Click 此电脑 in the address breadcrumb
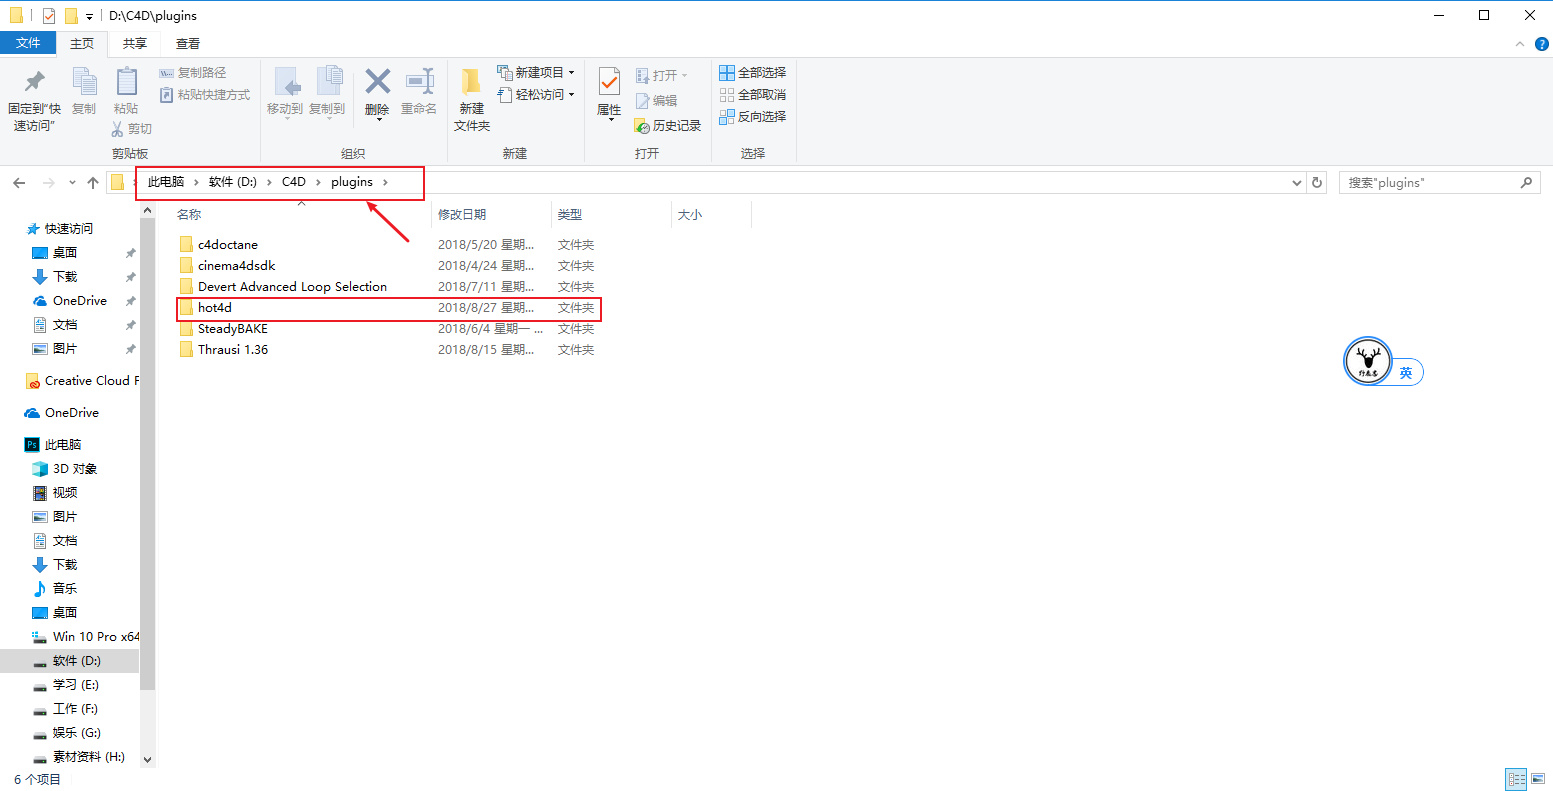 pos(166,182)
